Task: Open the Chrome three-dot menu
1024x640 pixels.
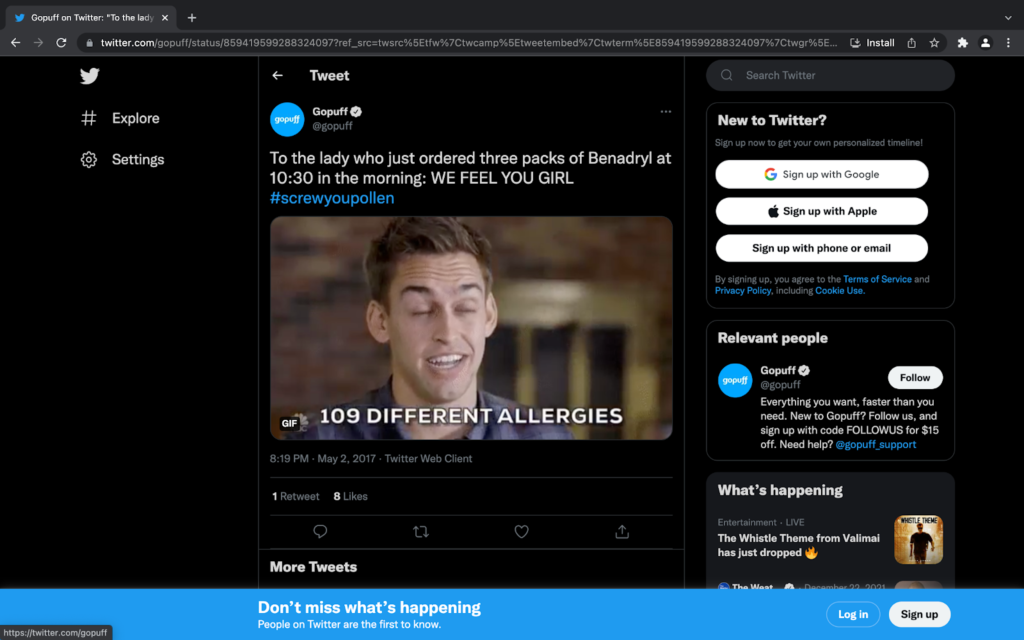Action: point(1009,43)
